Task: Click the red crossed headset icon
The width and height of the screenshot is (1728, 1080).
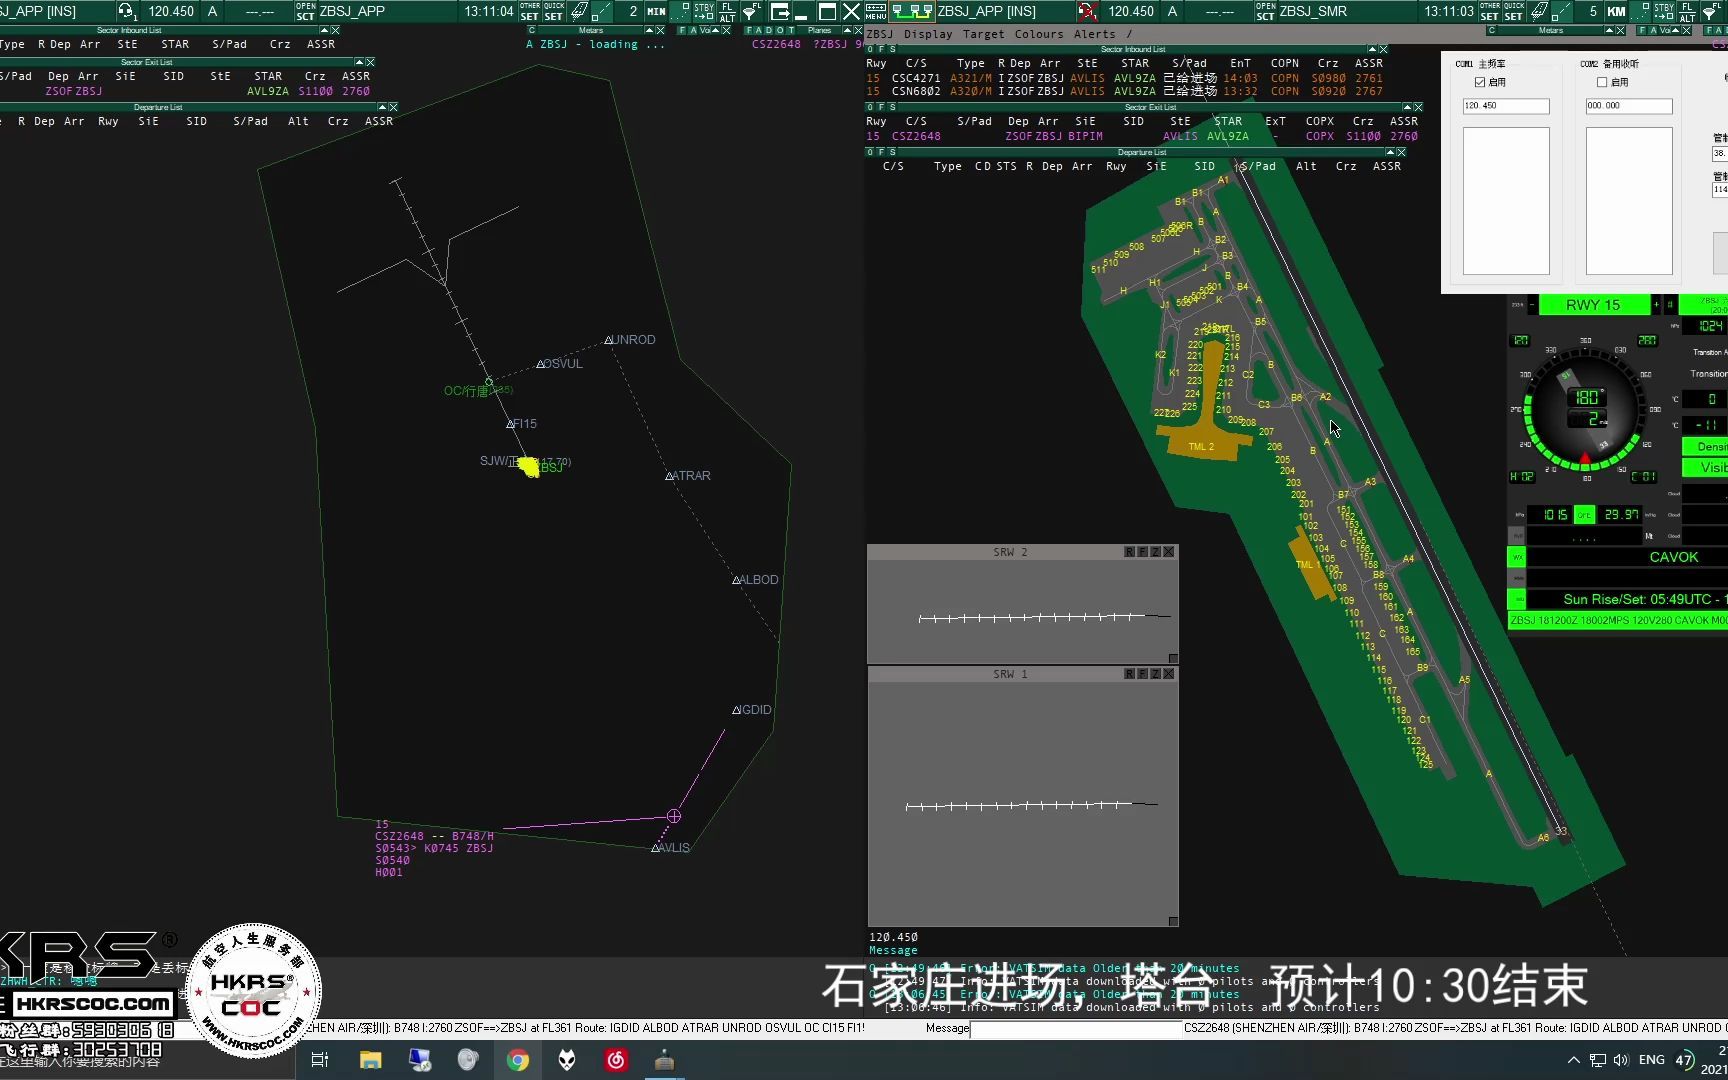Action: (x=1088, y=11)
